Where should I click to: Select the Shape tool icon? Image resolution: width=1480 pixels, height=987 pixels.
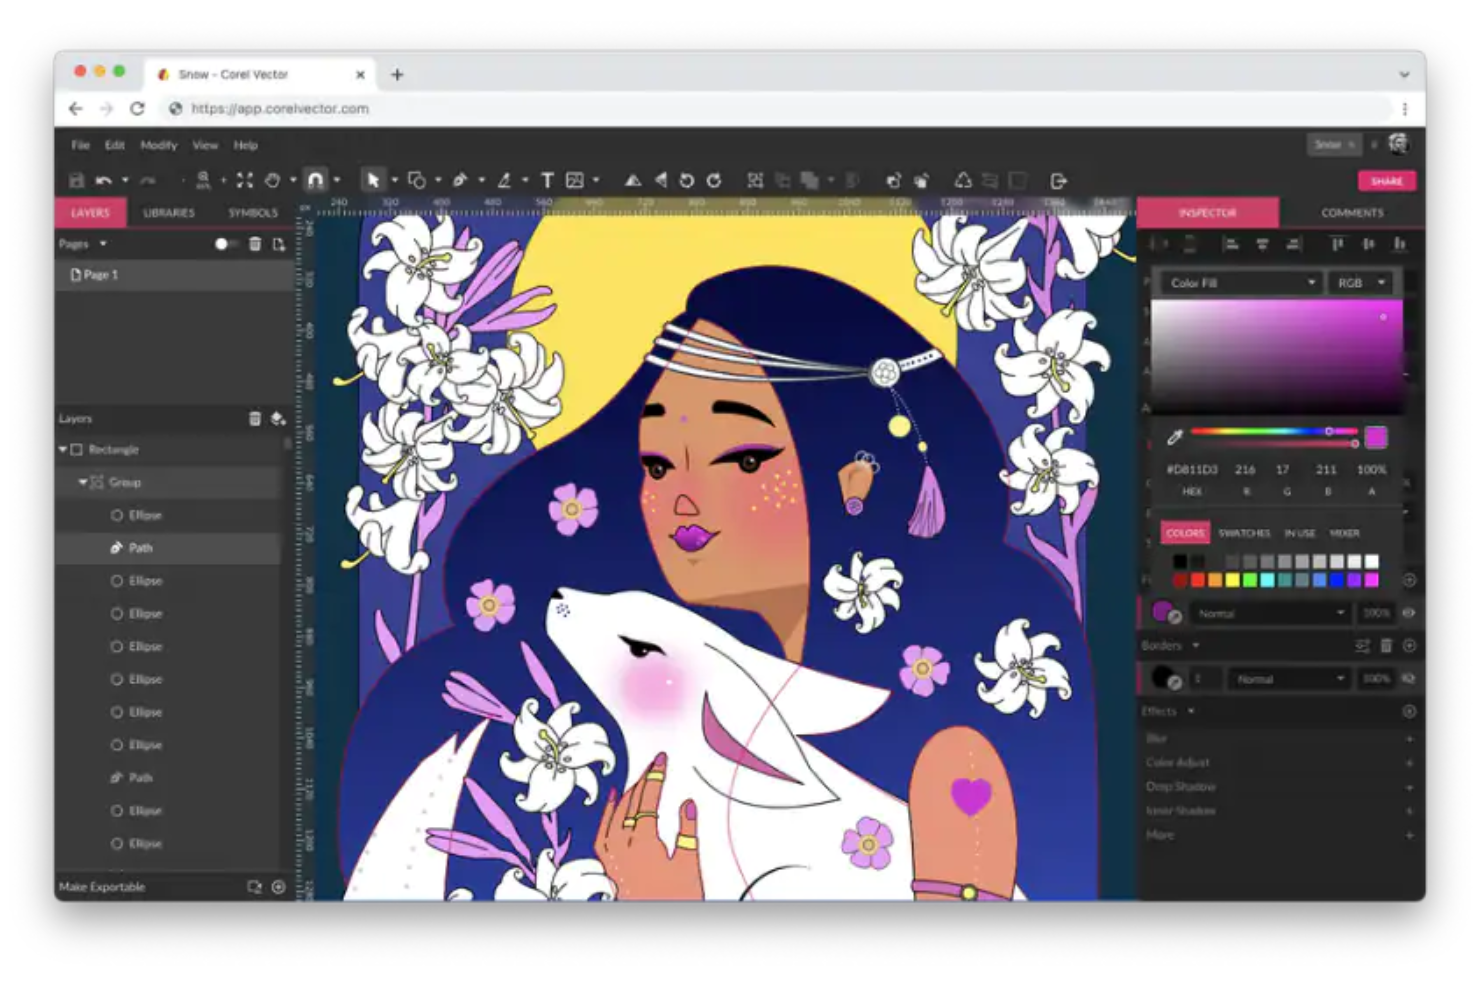pyautogui.click(x=417, y=181)
